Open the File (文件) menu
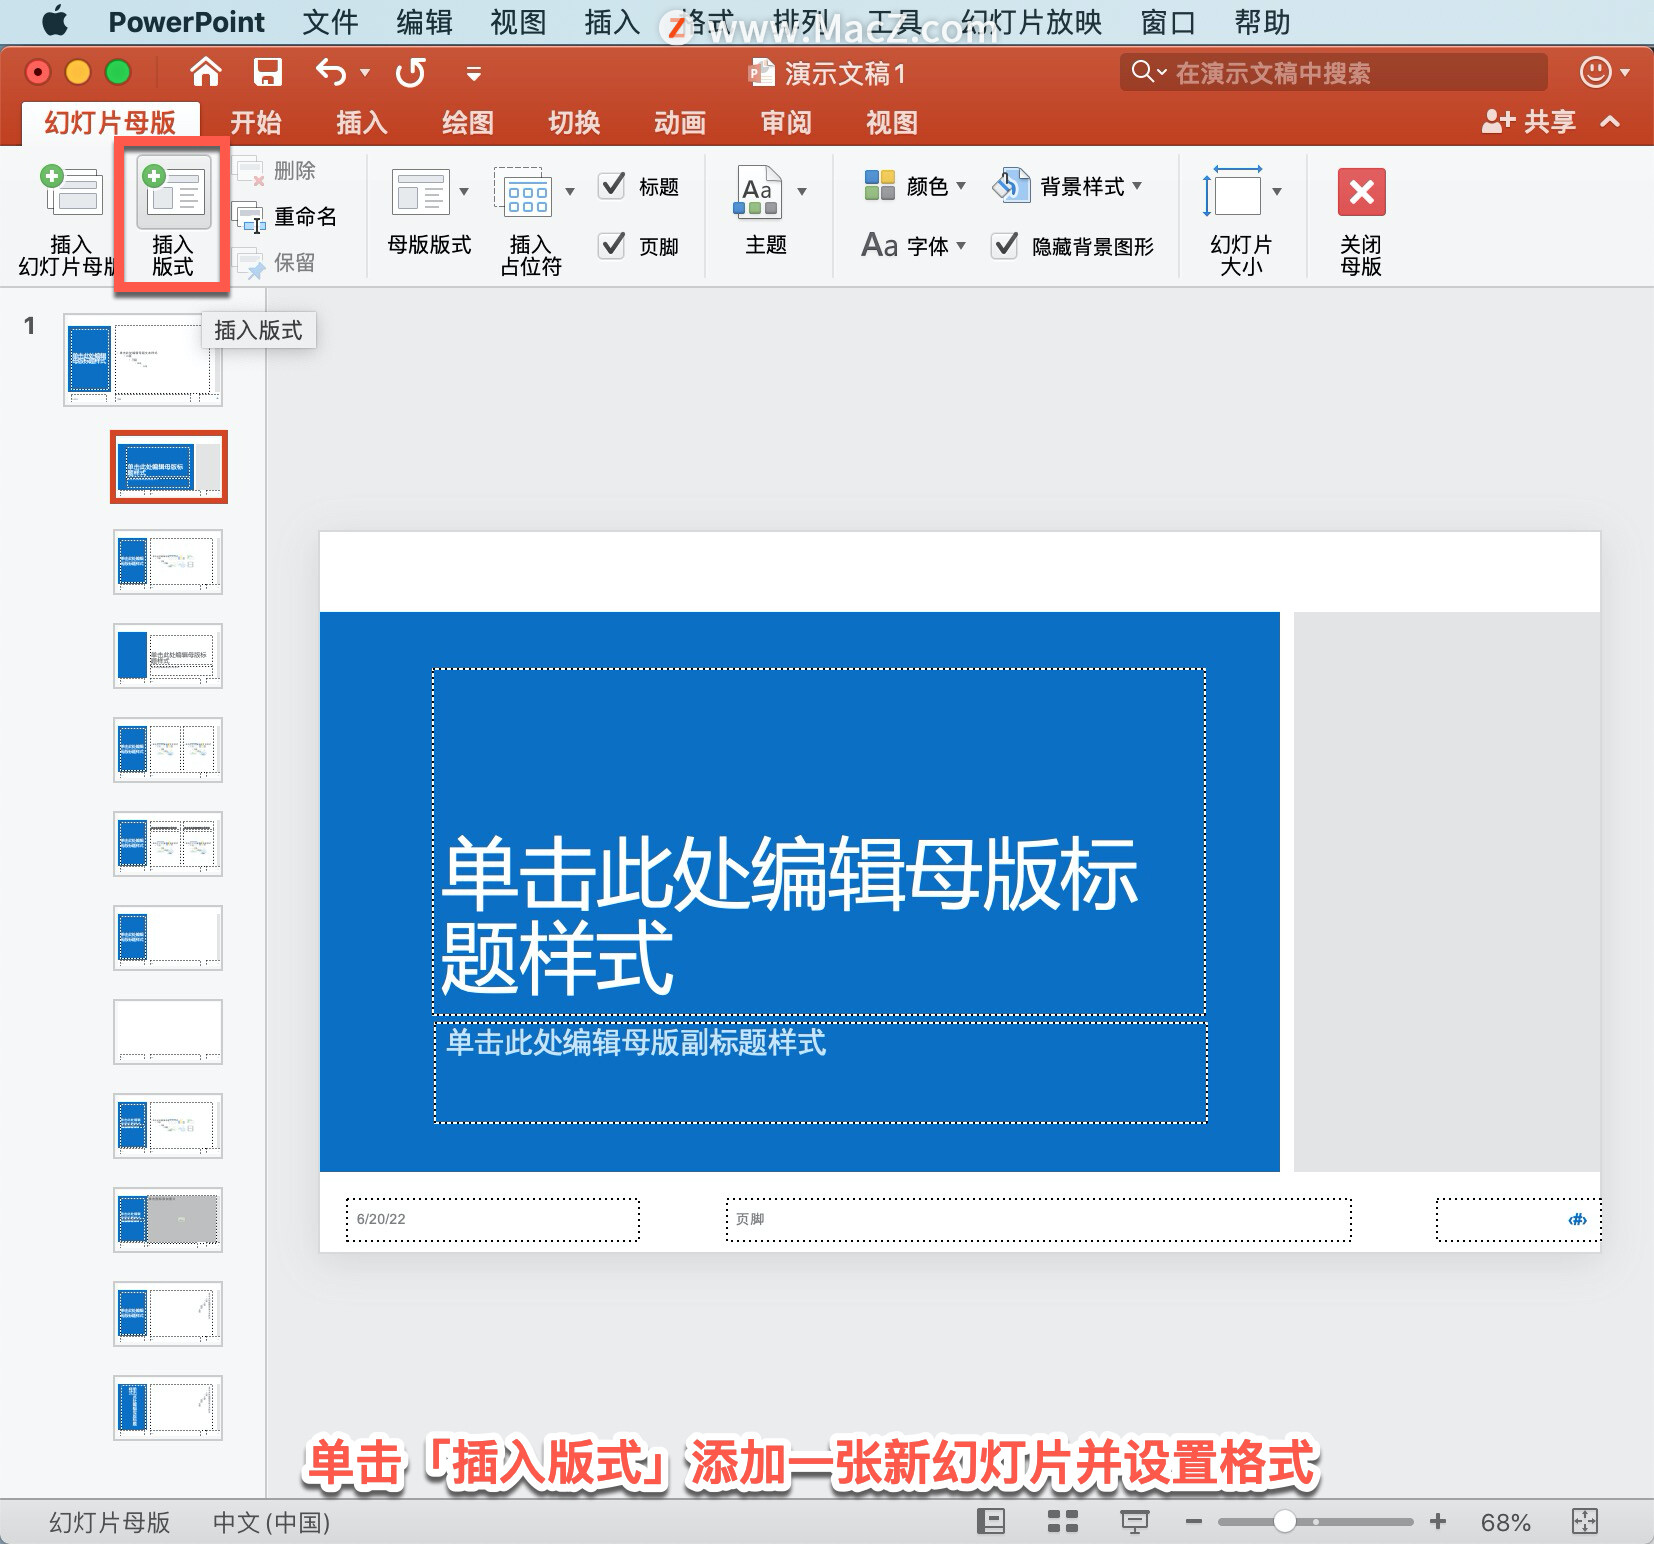The image size is (1654, 1544). [x=330, y=21]
